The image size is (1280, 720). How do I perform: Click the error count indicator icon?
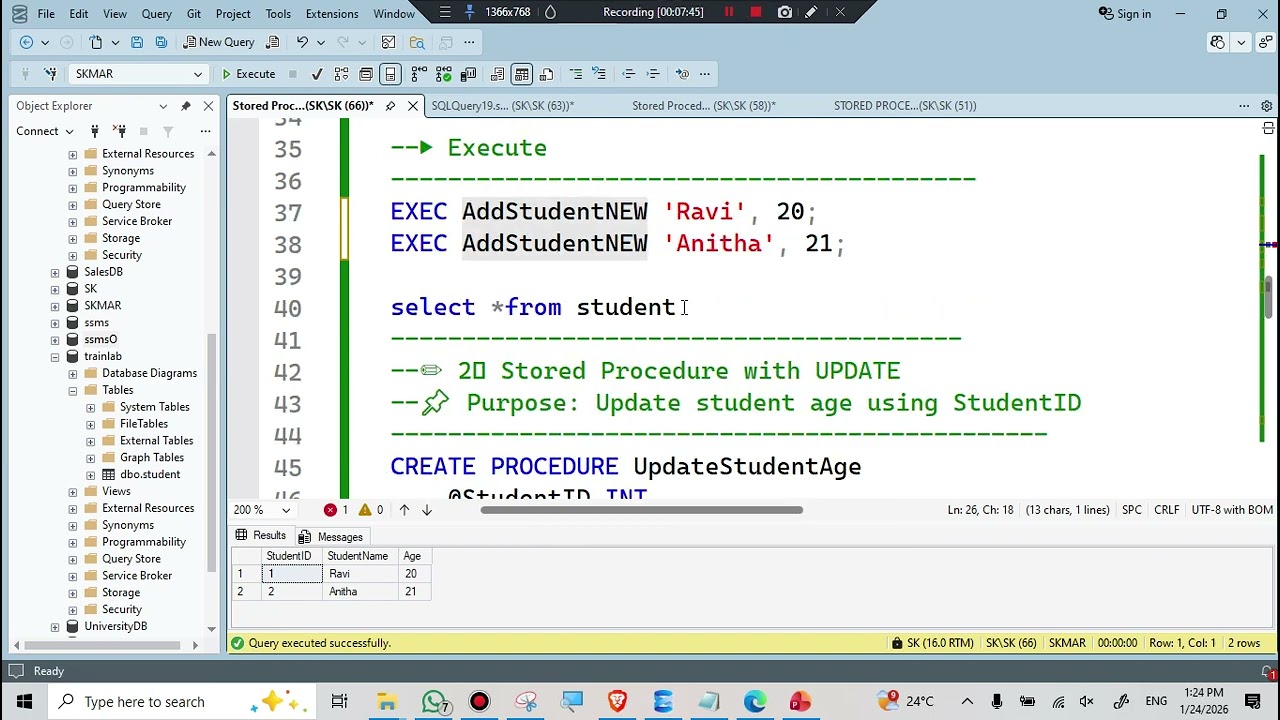330,510
